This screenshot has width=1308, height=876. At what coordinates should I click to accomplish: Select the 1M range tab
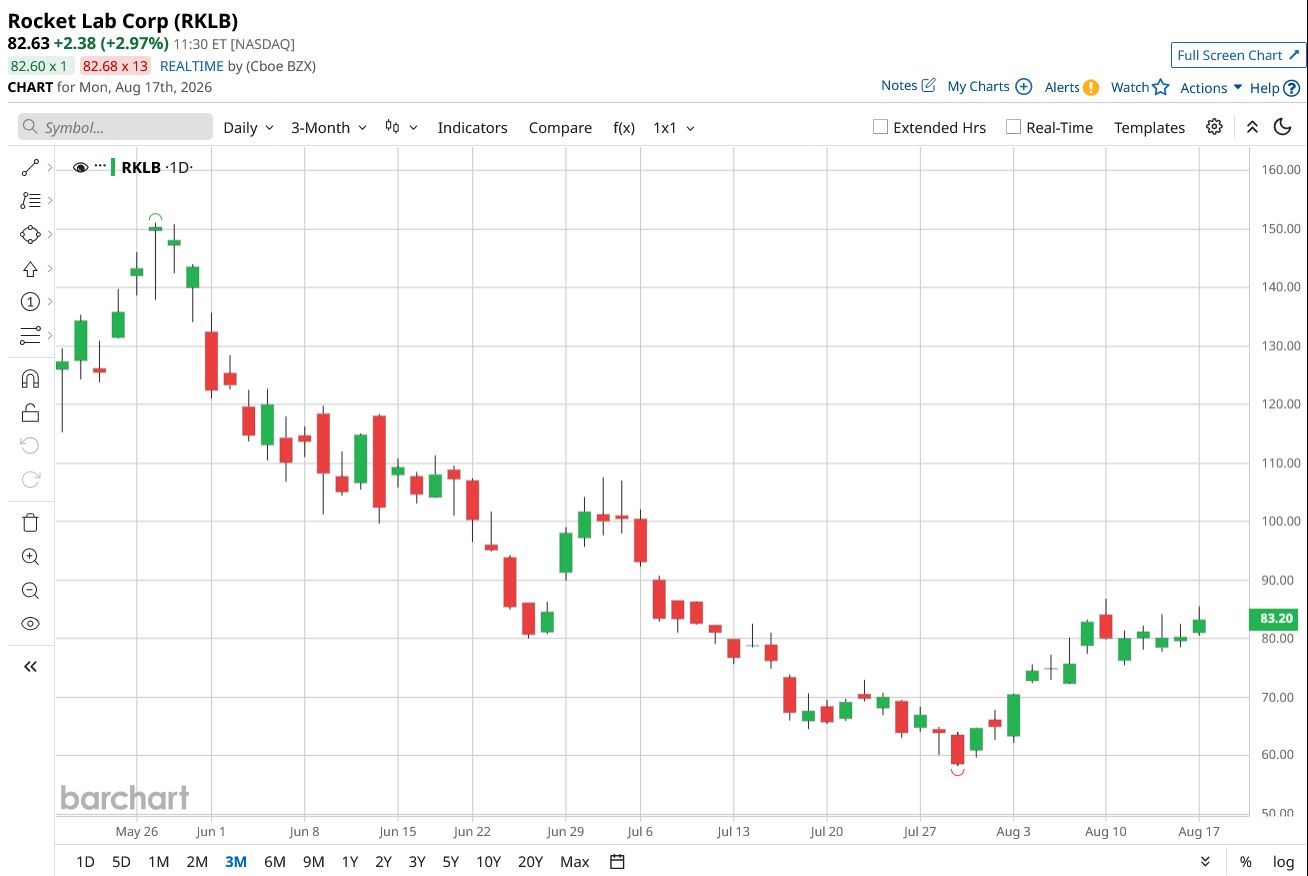click(x=158, y=861)
